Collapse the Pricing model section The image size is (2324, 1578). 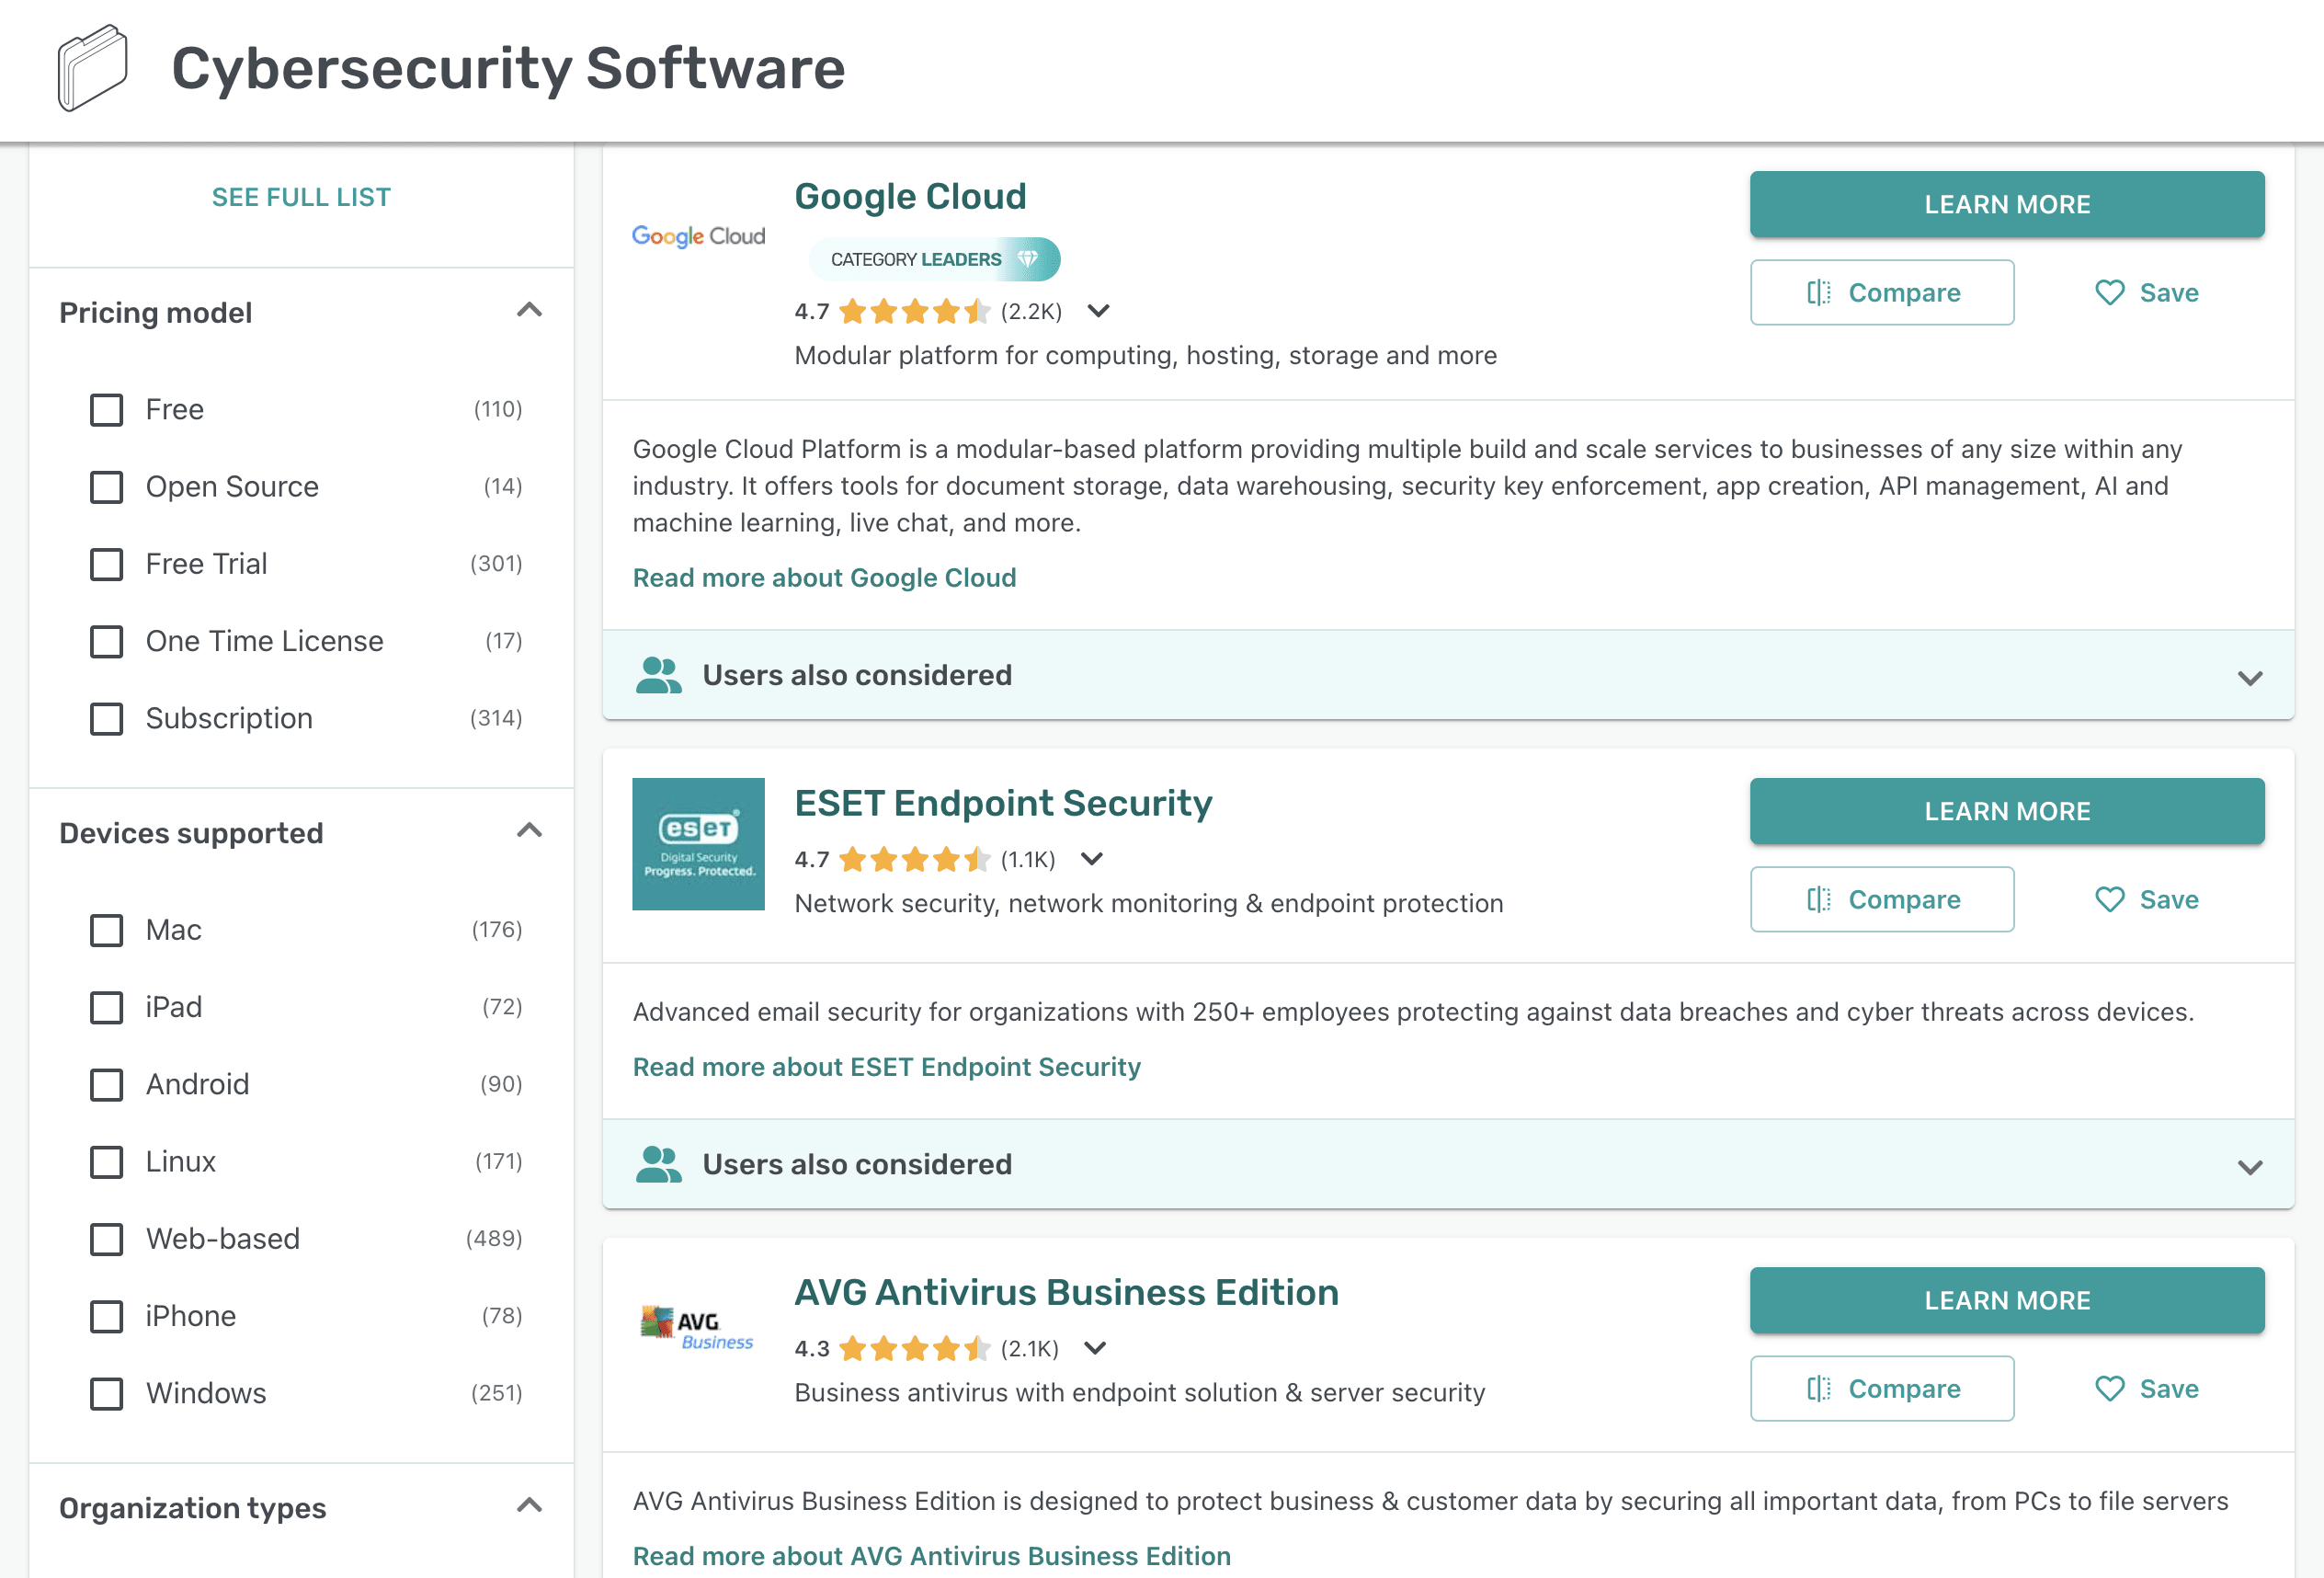(x=530, y=311)
